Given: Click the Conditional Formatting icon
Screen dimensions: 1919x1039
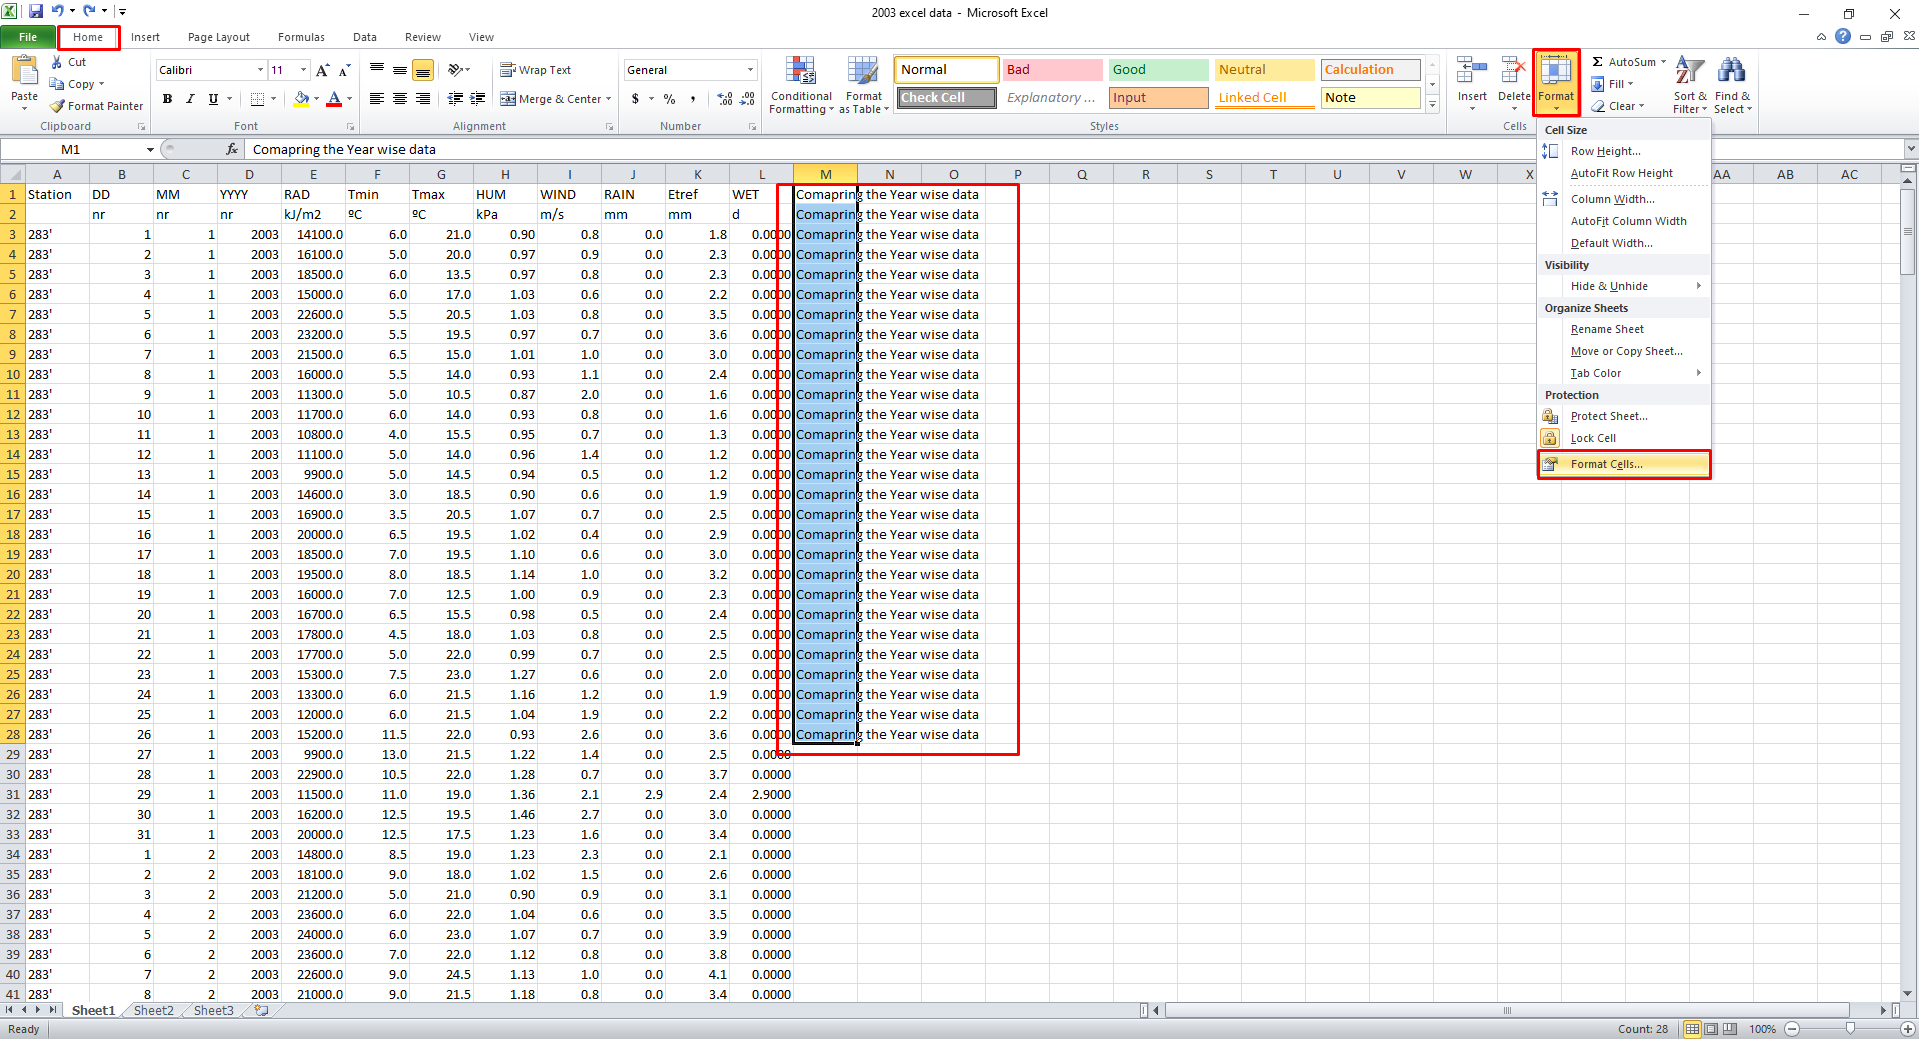Looking at the screenshot, I should 800,72.
